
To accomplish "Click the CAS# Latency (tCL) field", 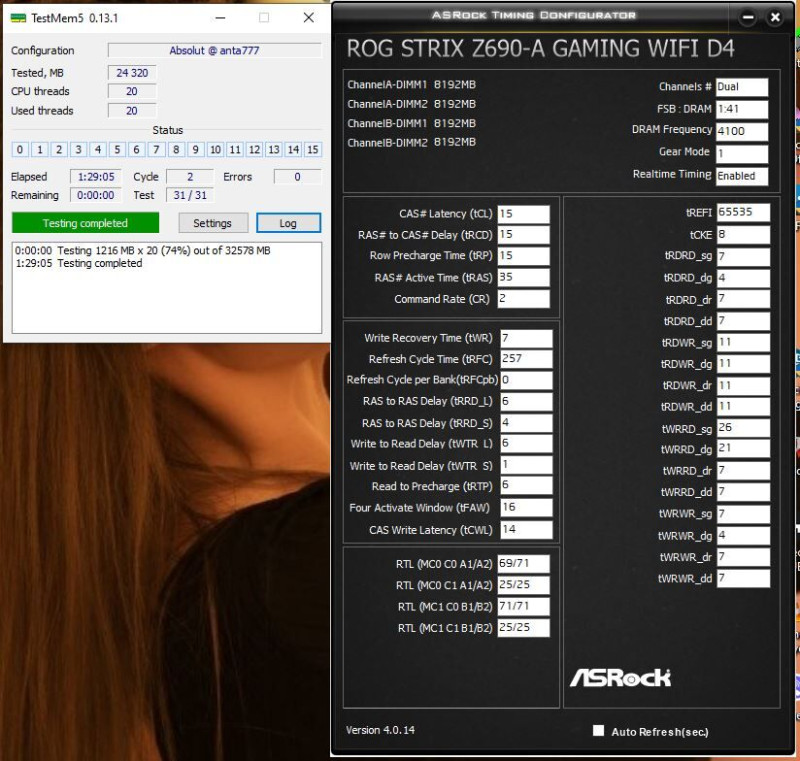I will pyautogui.click(x=523, y=214).
